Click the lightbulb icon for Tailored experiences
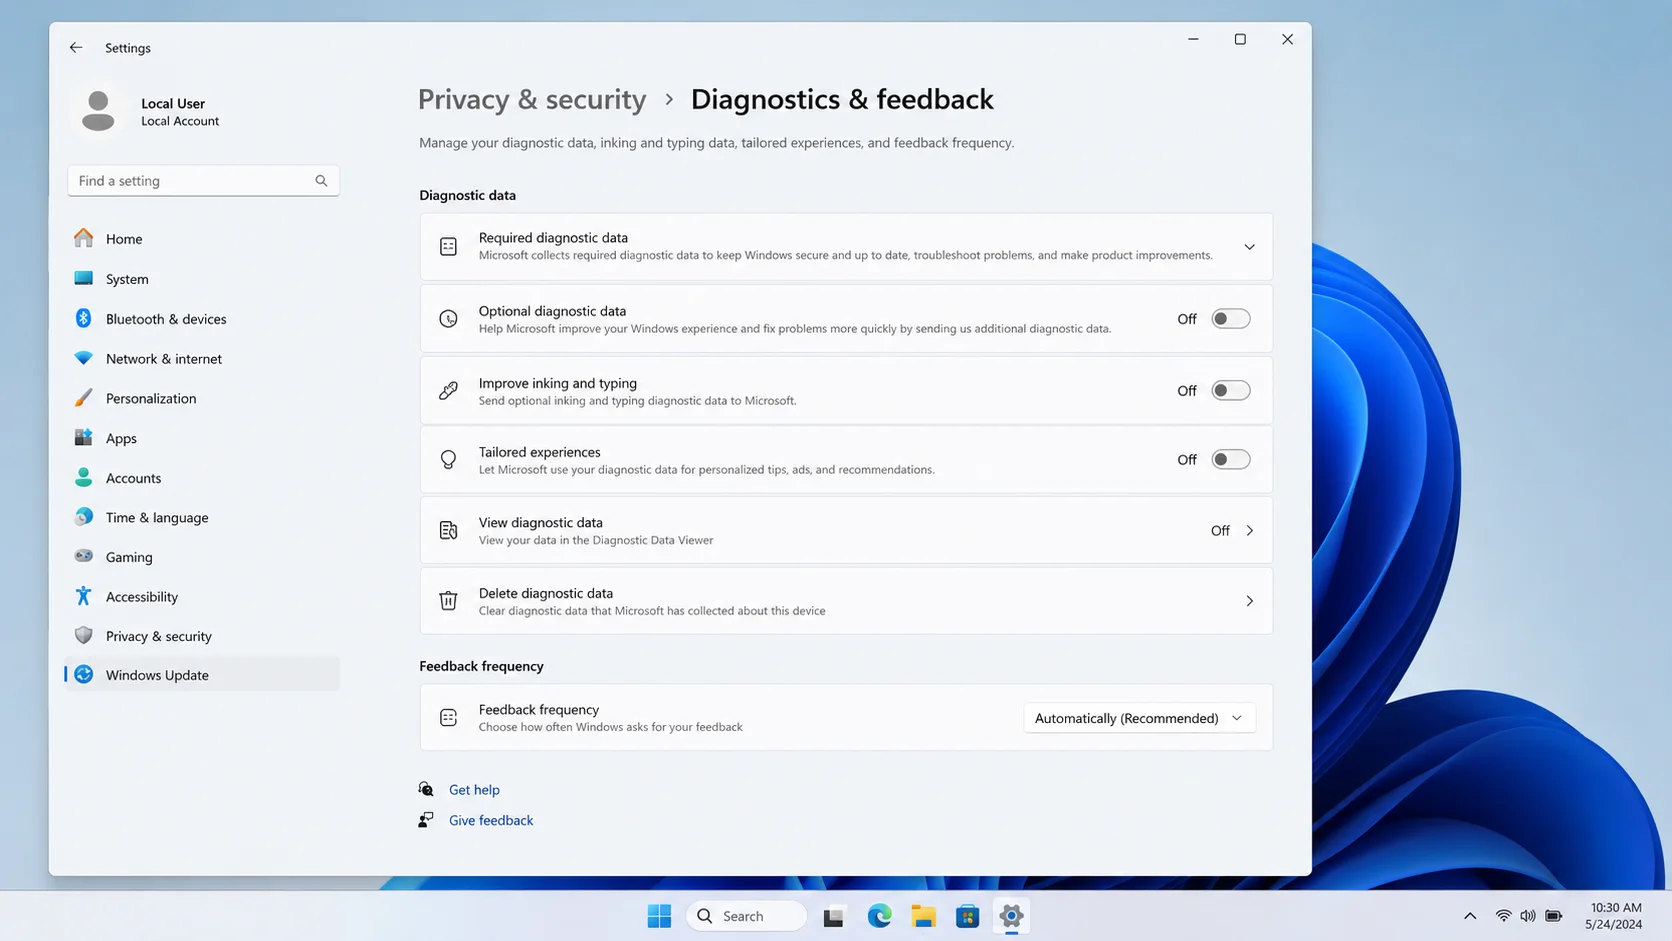 click(448, 460)
